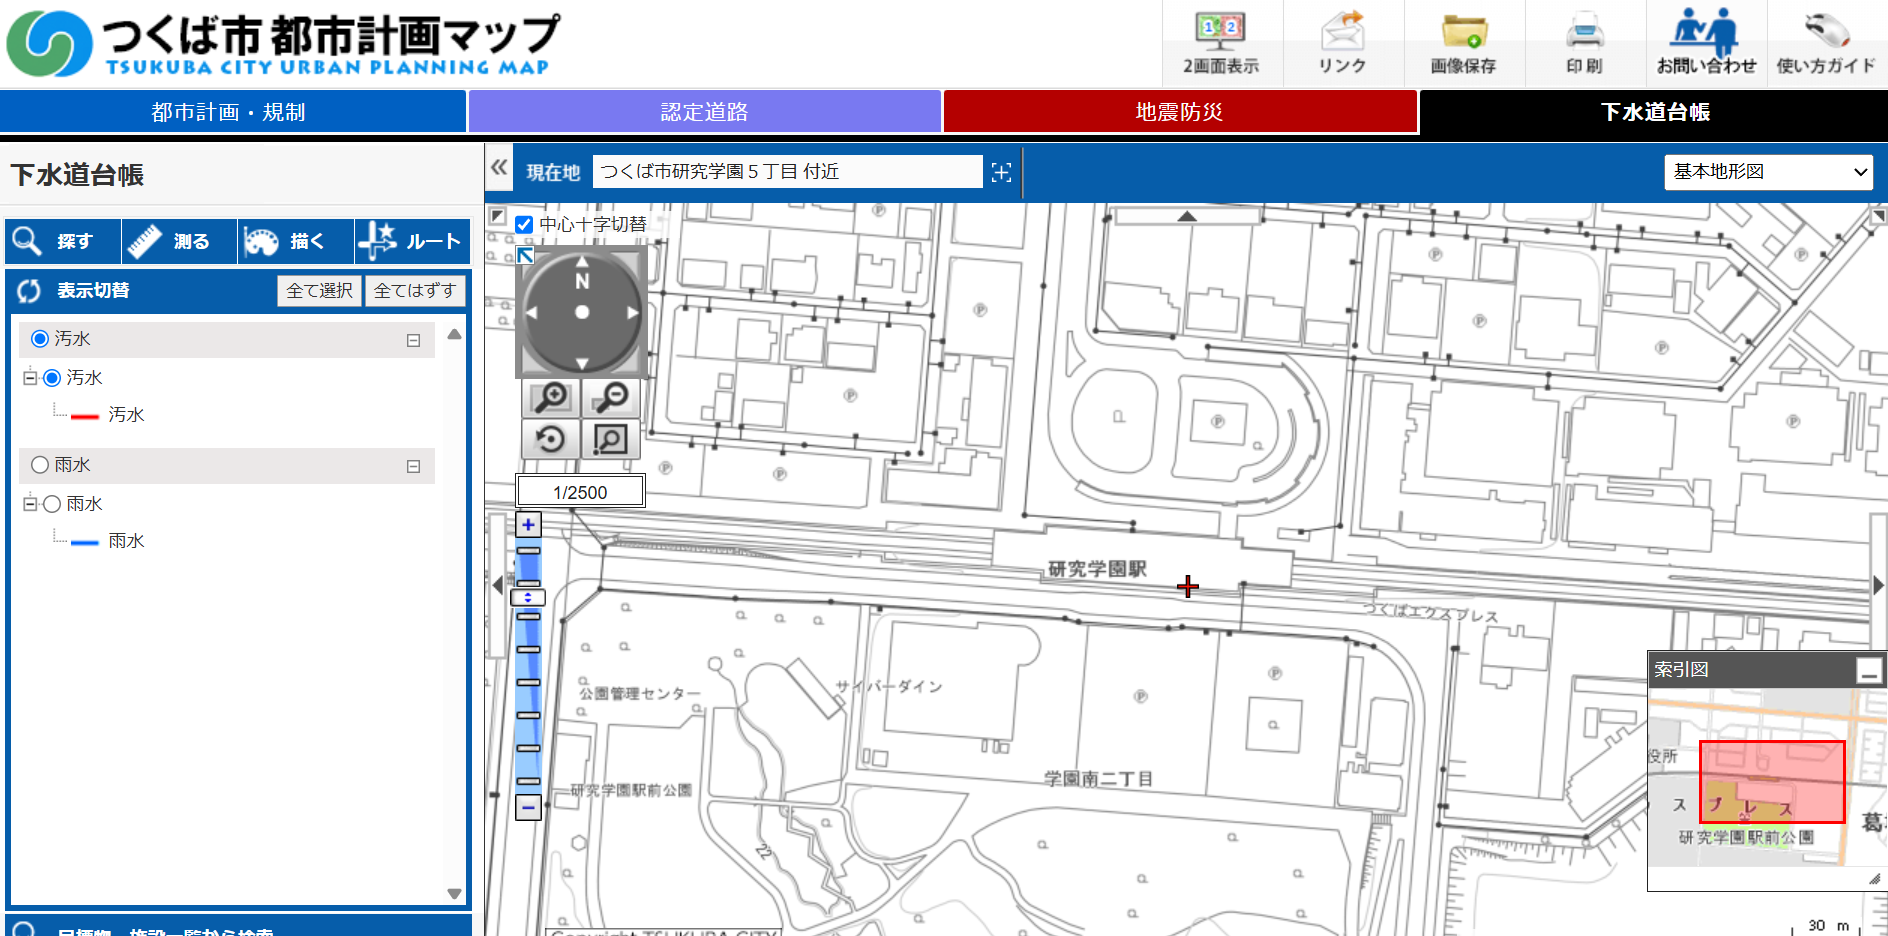Collapse the 雨水 section header

413,467
